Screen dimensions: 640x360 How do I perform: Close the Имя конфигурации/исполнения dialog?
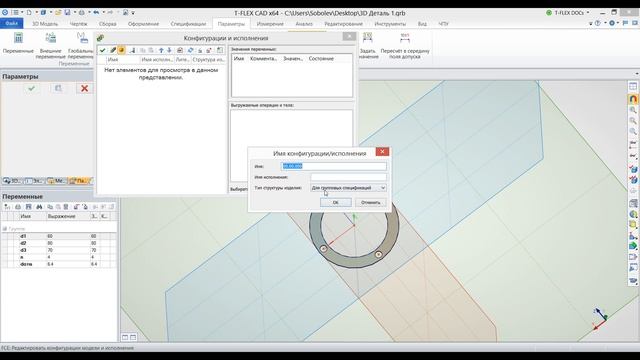click(x=382, y=152)
